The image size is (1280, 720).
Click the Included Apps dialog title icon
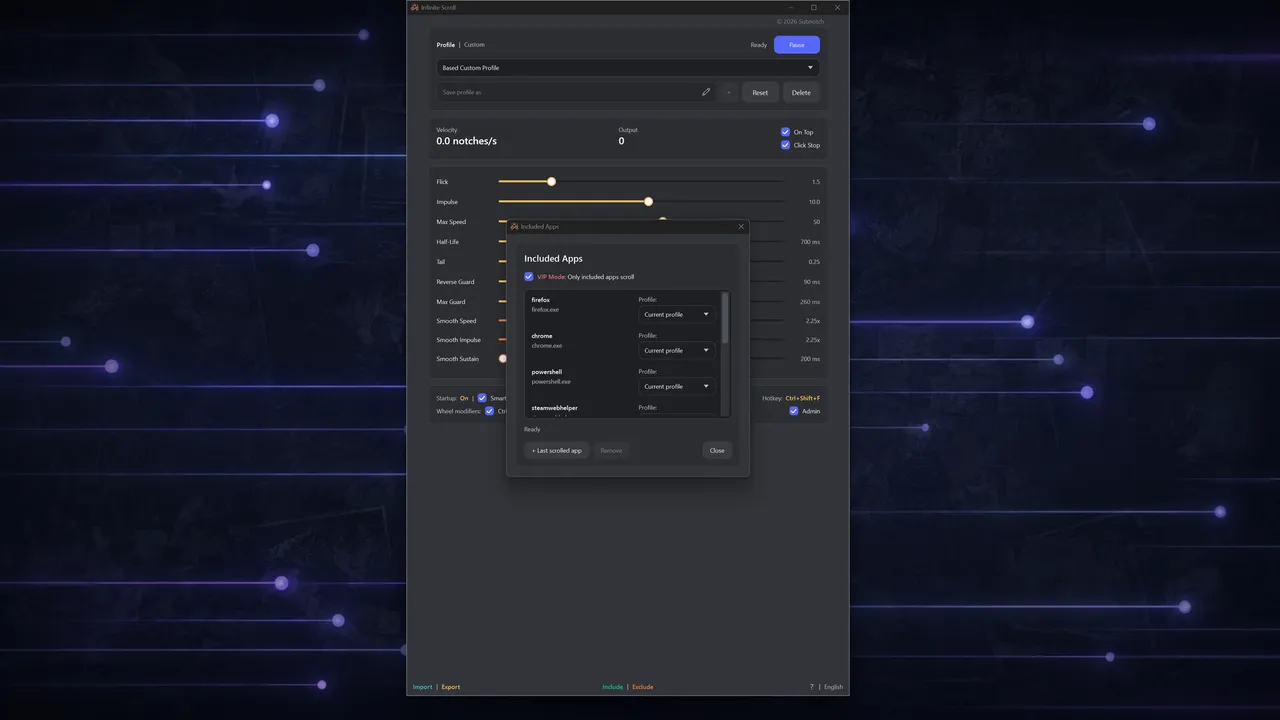[x=514, y=227]
